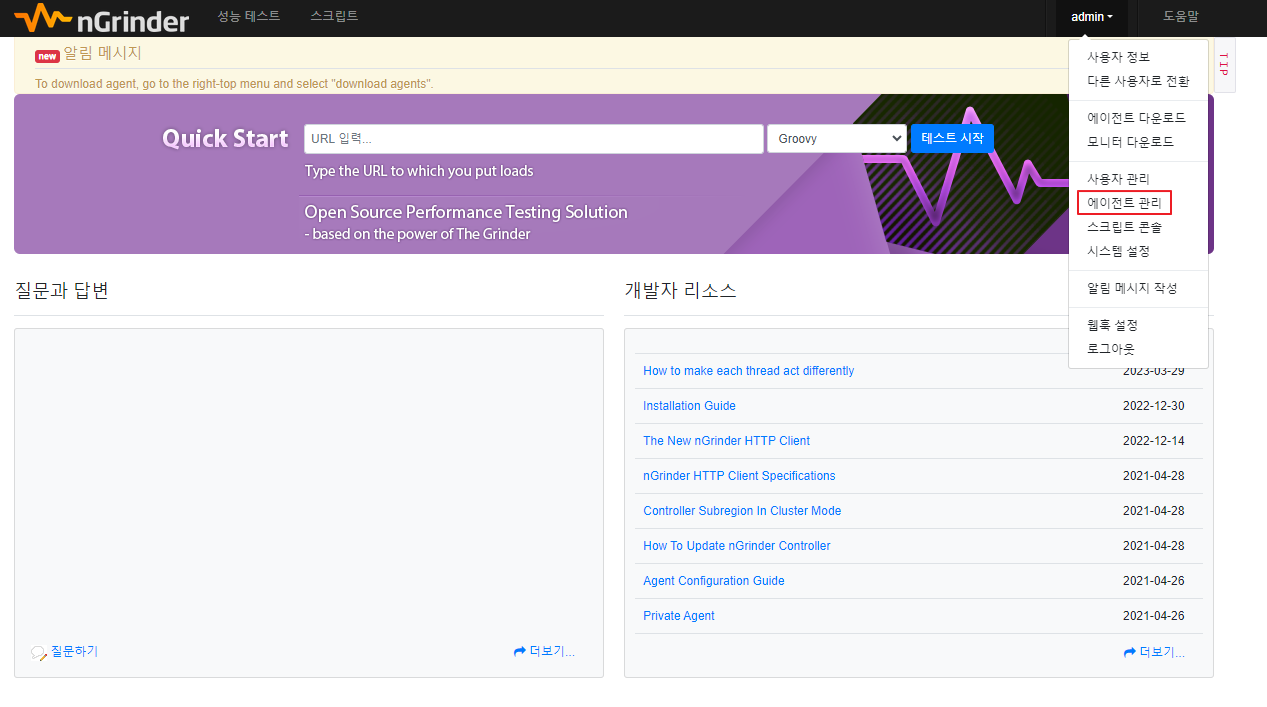Open the Private Agent link
Screen dimensions: 1267x707
click(x=678, y=616)
